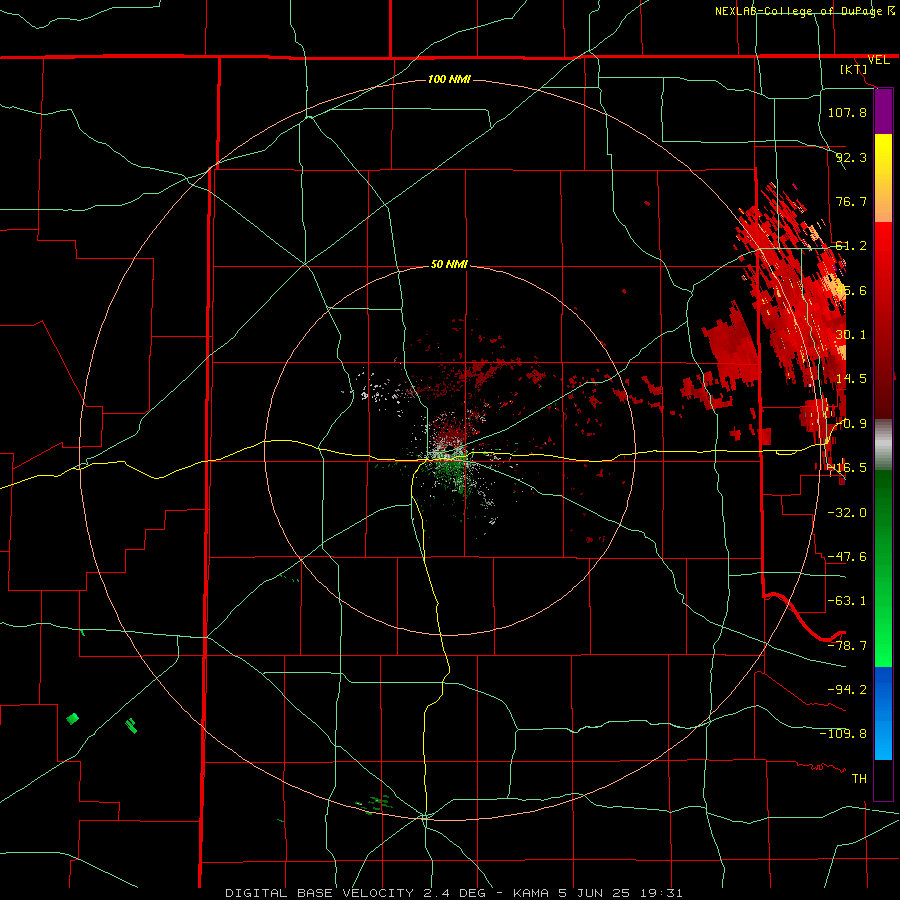Click the 100 NMI range ring label
The image size is (900, 900).
[x=449, y=79]
